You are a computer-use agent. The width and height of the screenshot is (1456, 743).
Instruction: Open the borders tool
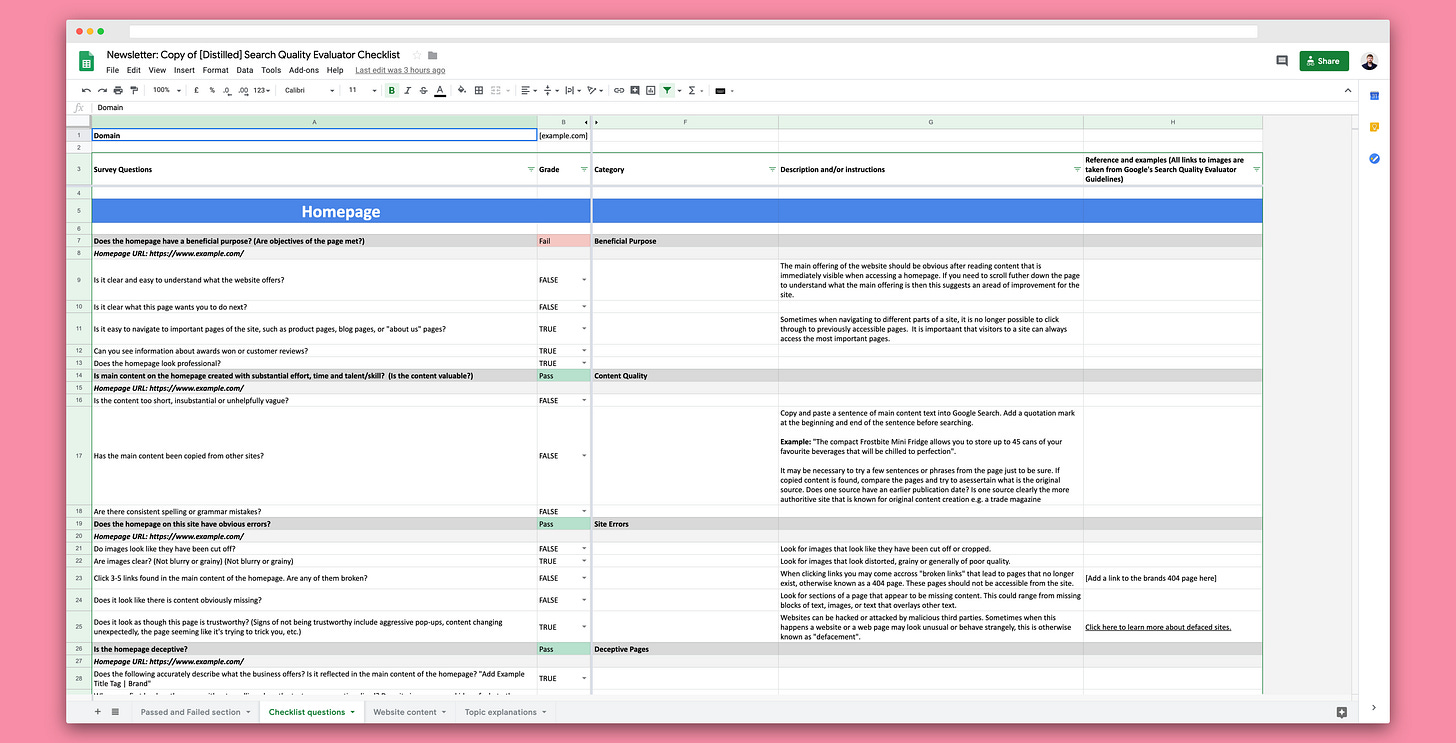click(x=479, y=90)
